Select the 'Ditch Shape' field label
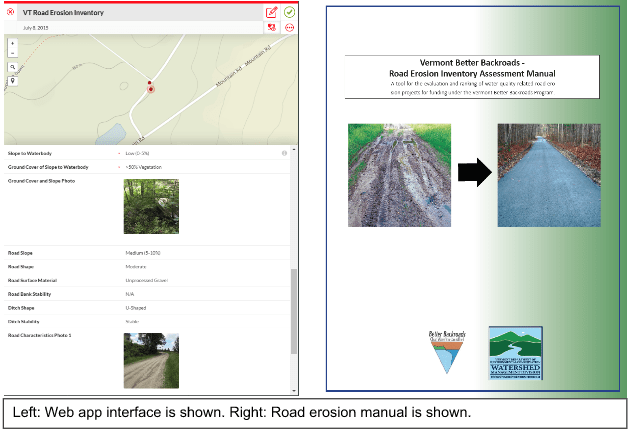The width and height of the screenshot is (632, 435). coord(21,308)
